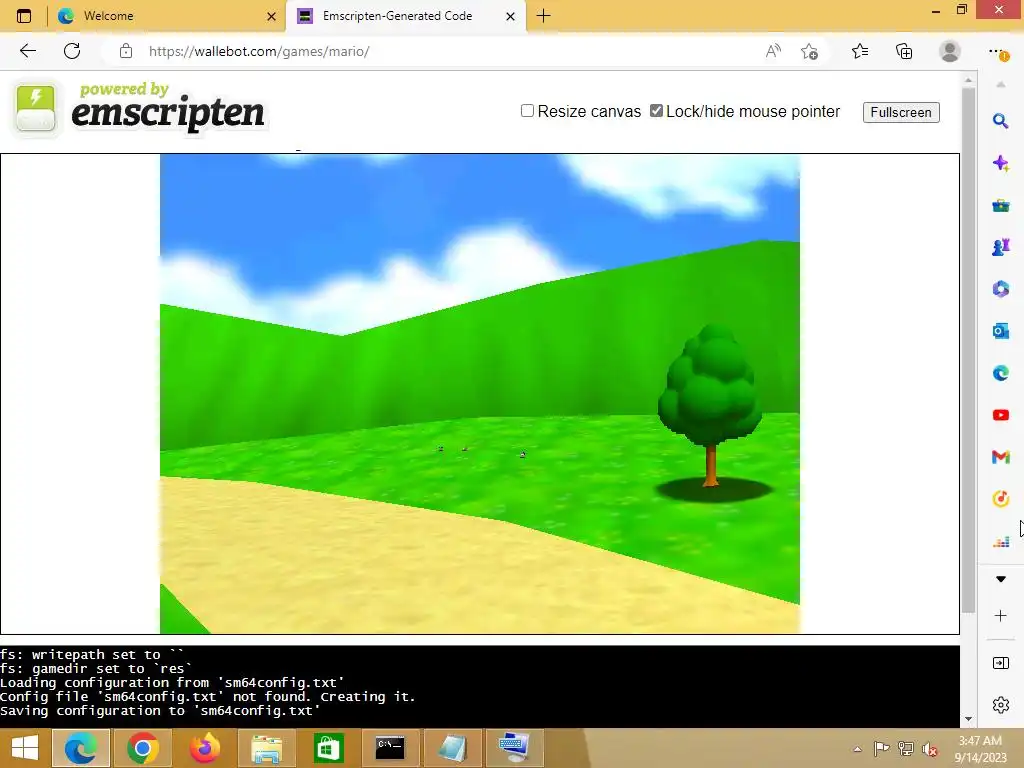This screenshot has width=1024, height=768.
Task: Open the Copilot sparkle sidebar icon
Action: (1000, 163)
